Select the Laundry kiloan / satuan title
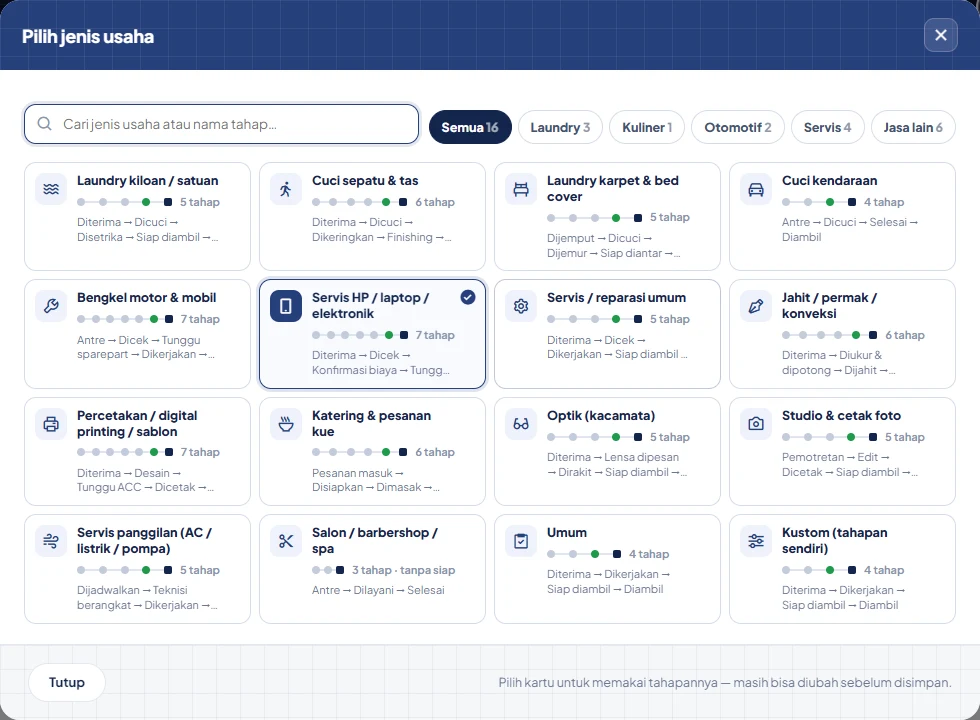The width and height of the screenshot is (980, 720). pos(148,181)
